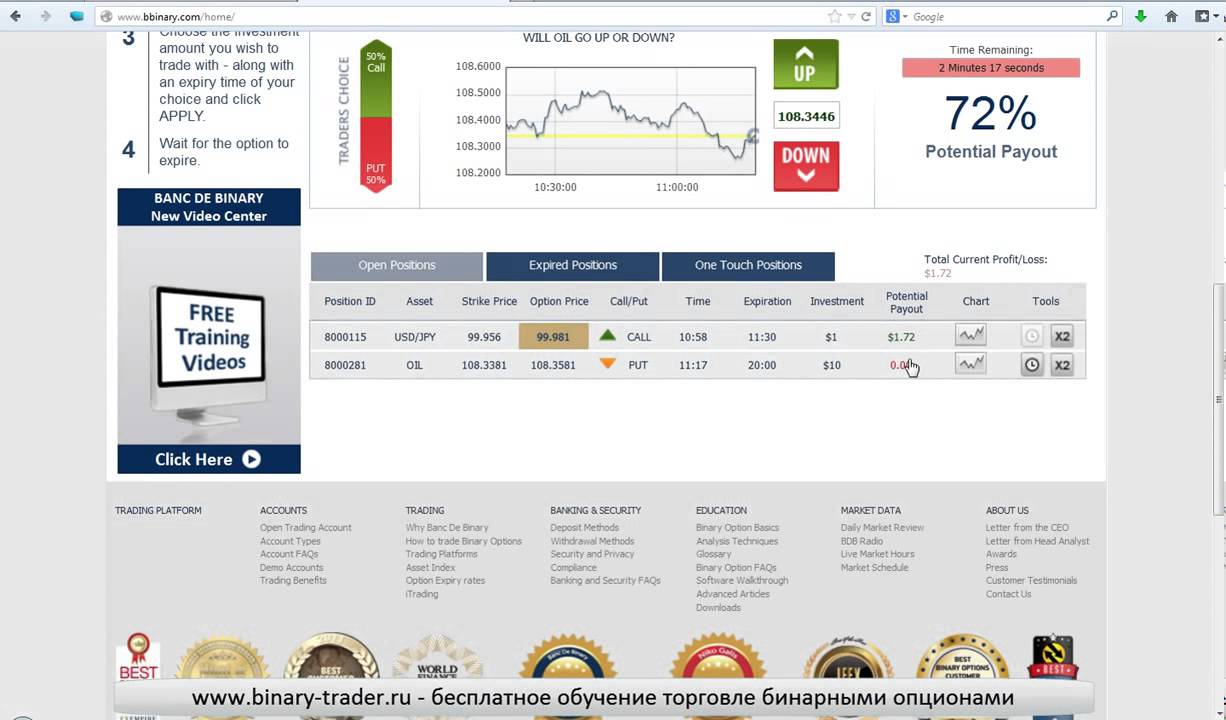Click the Time Remaining red bar
This screenshot has height=720, width=1226.
click(x=991, y=68)
